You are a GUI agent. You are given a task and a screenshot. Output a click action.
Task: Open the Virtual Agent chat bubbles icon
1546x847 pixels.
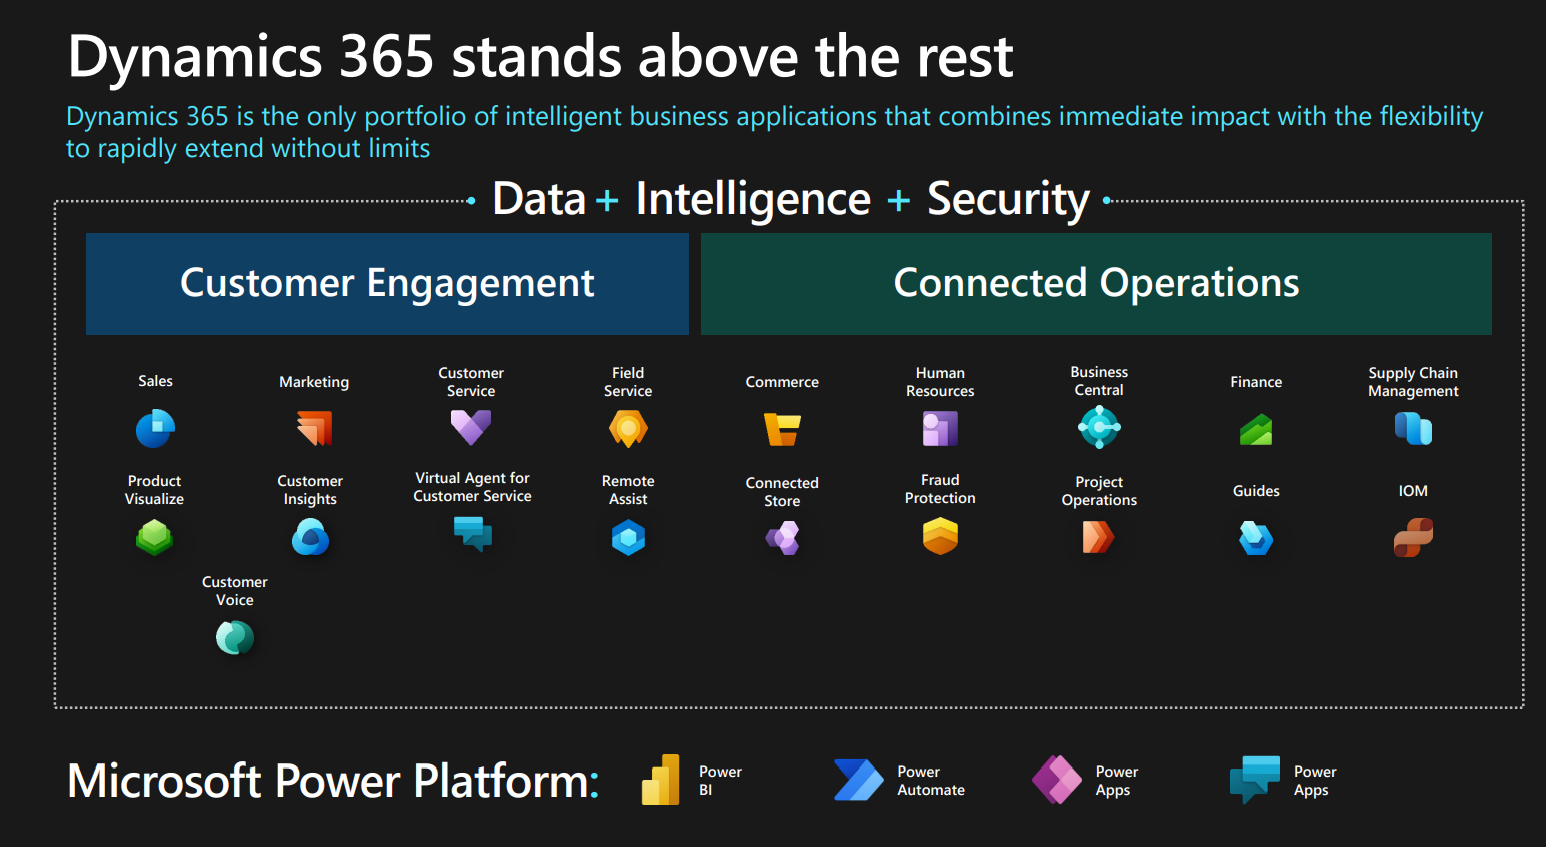(472, 533)
